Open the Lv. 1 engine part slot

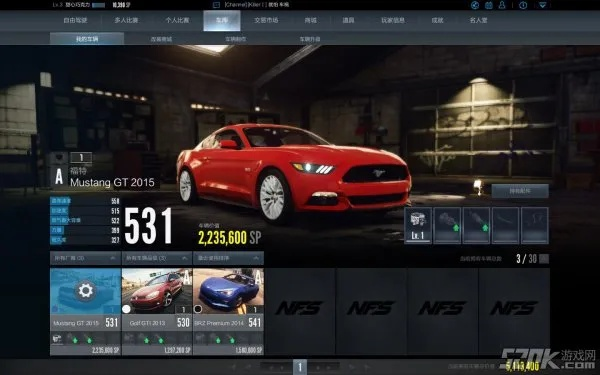pyautogui.click(x=418, y=225)
